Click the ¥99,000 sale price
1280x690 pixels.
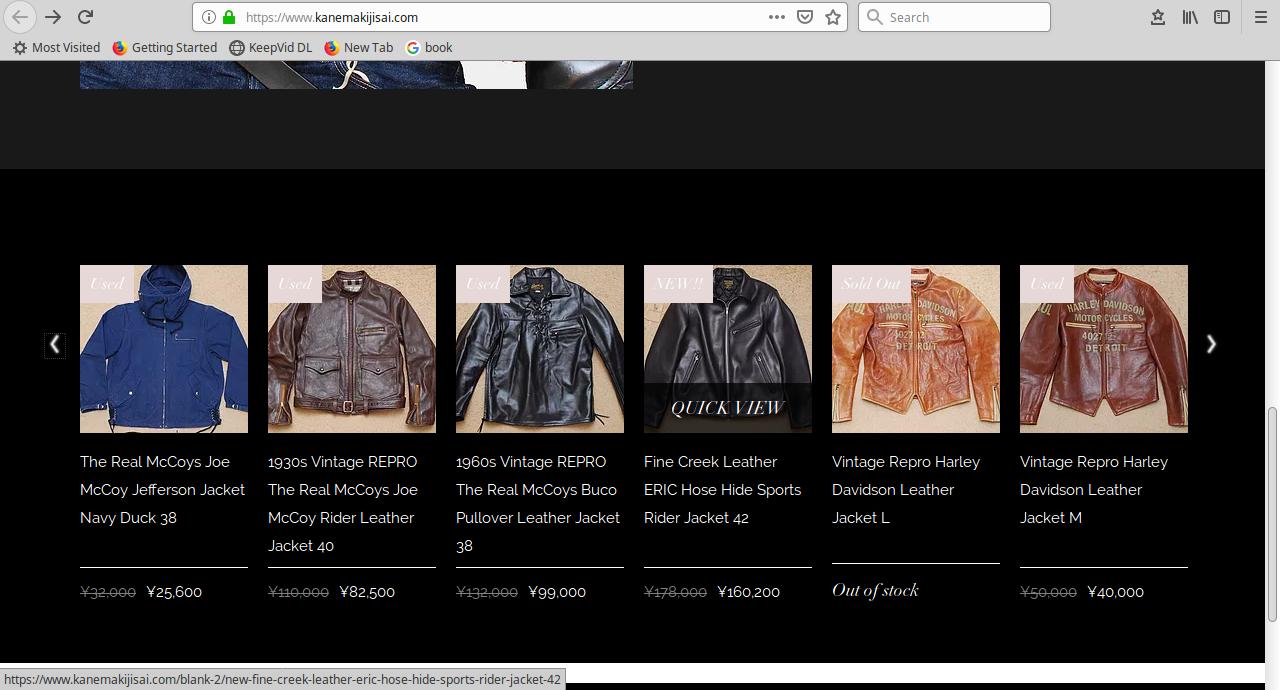(x=557, y=592)
